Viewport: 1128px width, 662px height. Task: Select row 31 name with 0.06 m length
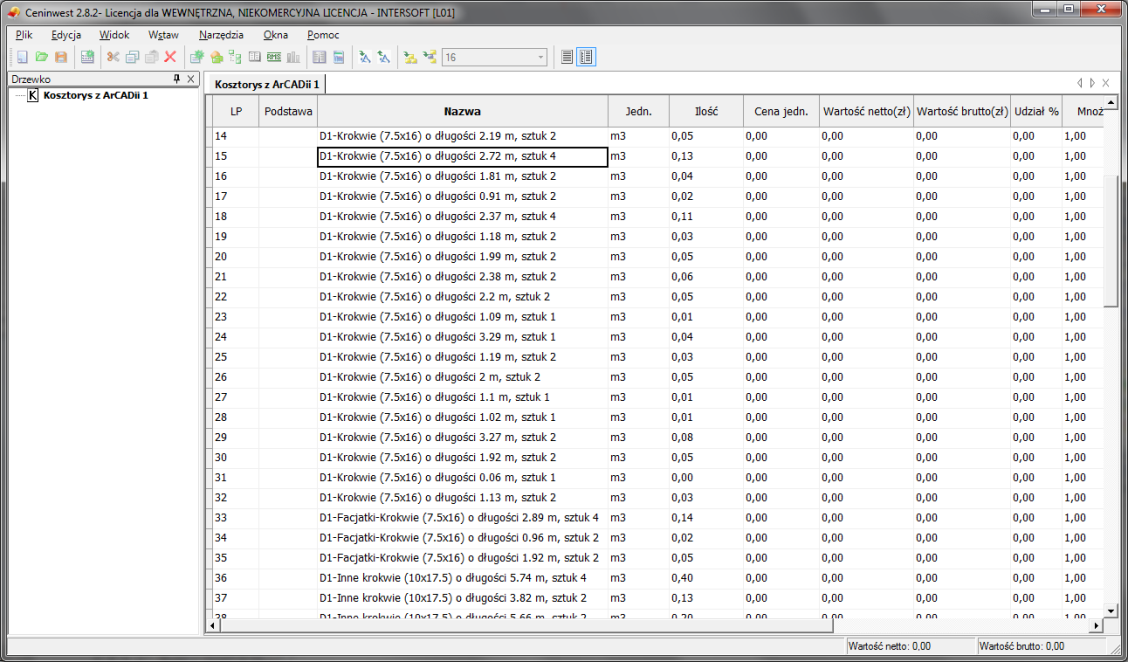pyautogui.click(x=463, y=477)
